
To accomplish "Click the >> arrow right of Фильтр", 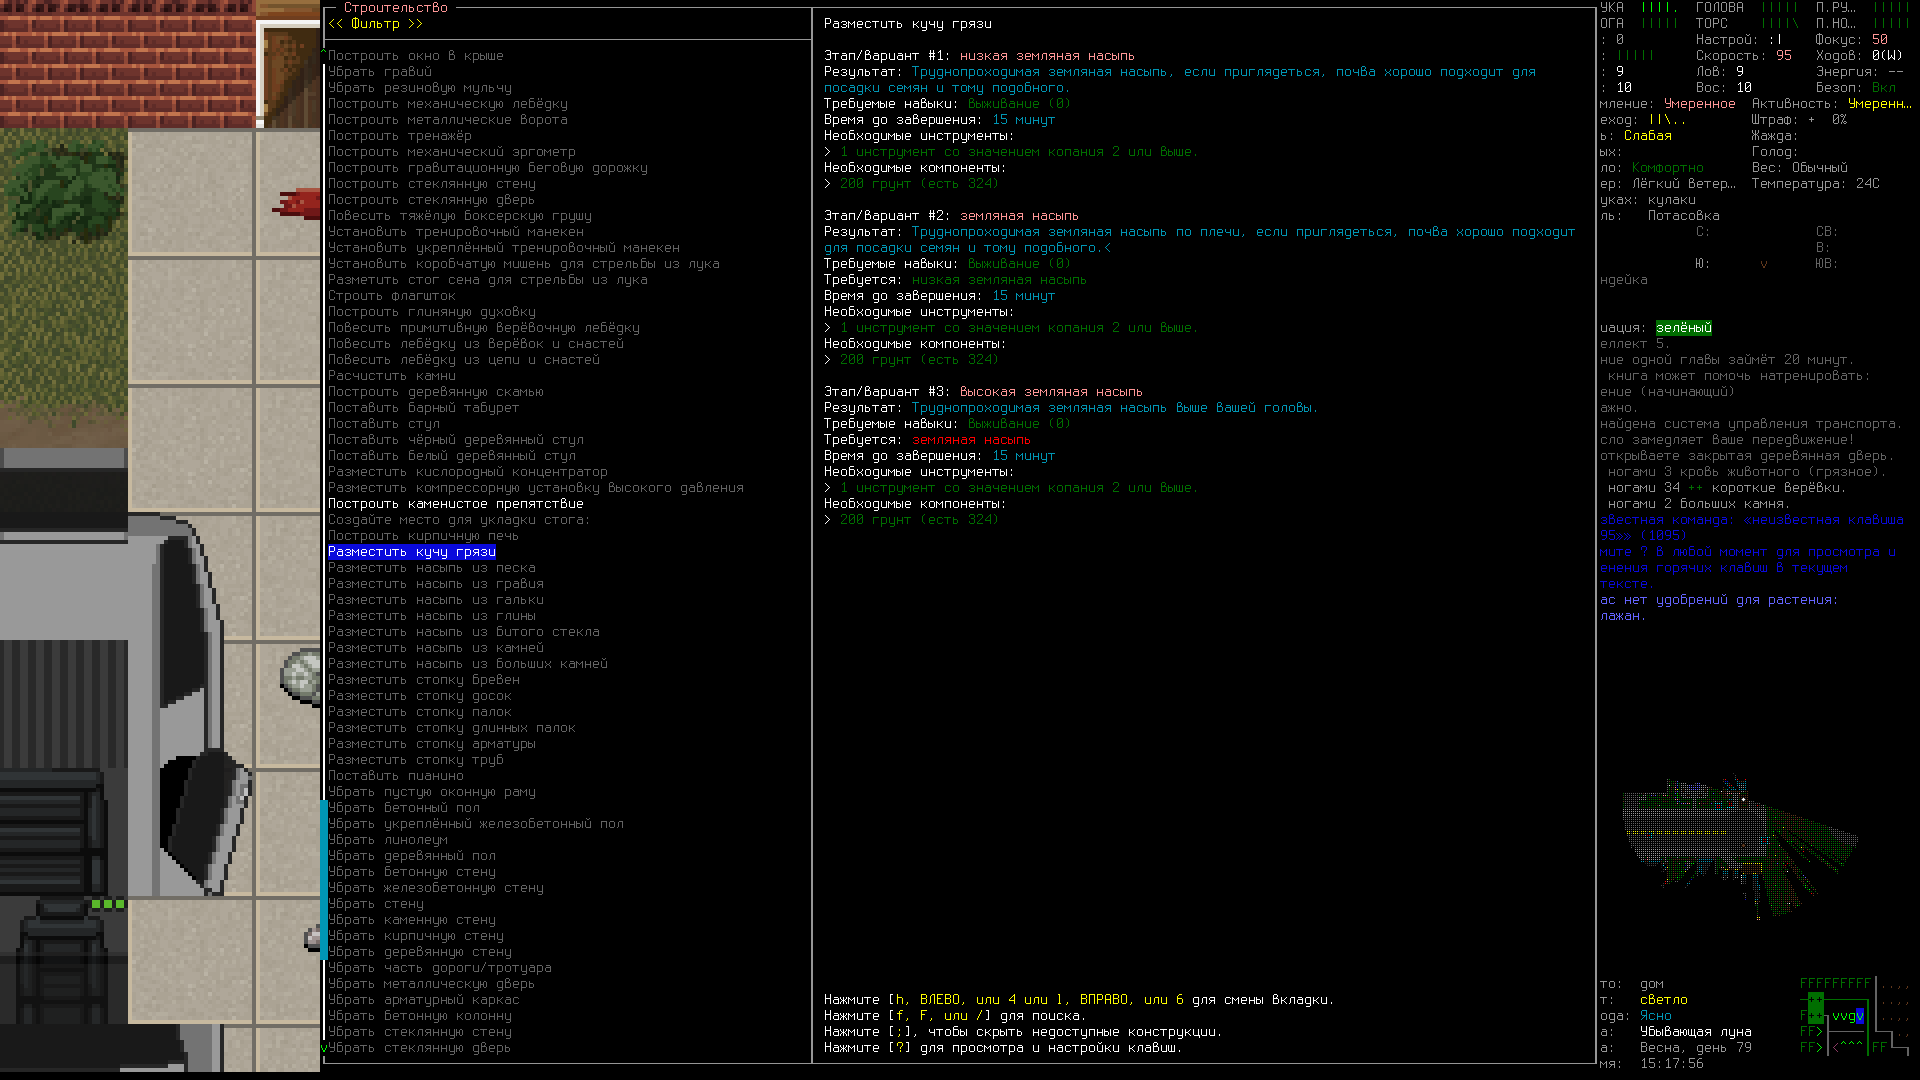I will tap(415, 24).
